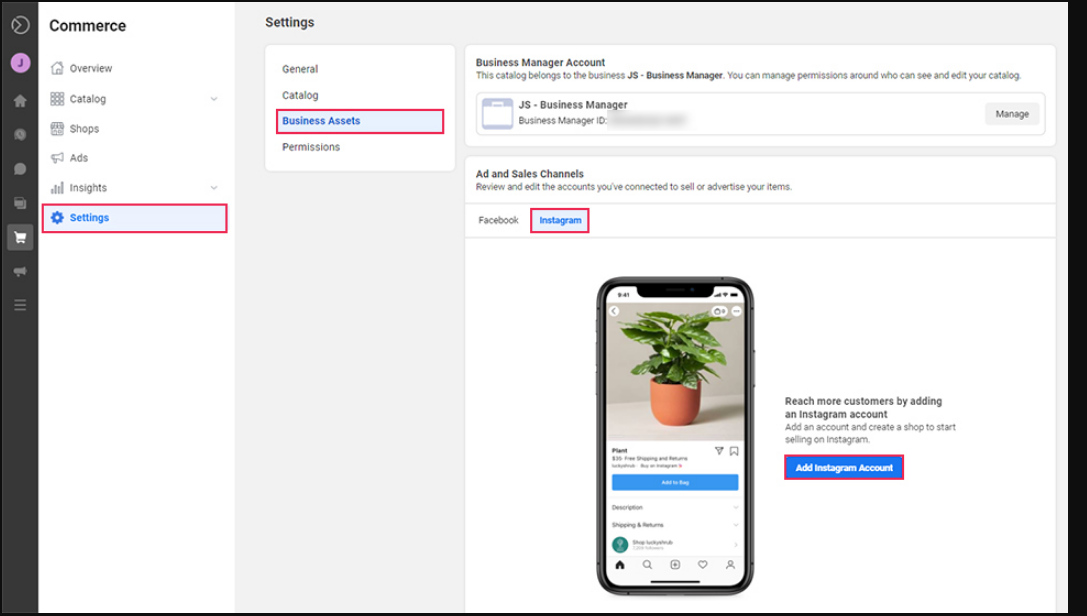Expand Description section in phone preview

(x=674, y=508)
